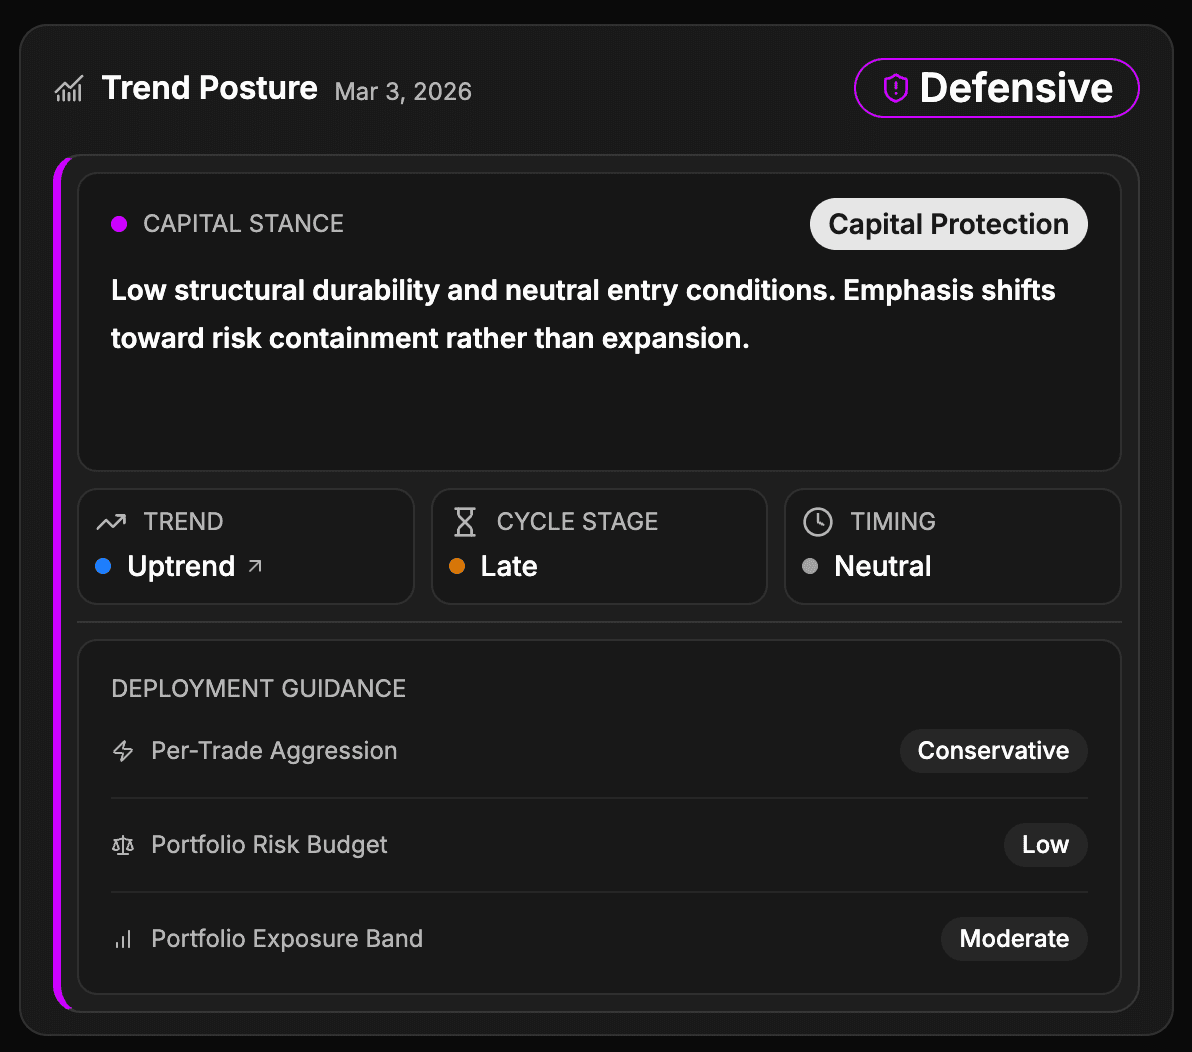Open the Uptrend external link arrow
1192x1052 pixels.
tap(255, 567)
